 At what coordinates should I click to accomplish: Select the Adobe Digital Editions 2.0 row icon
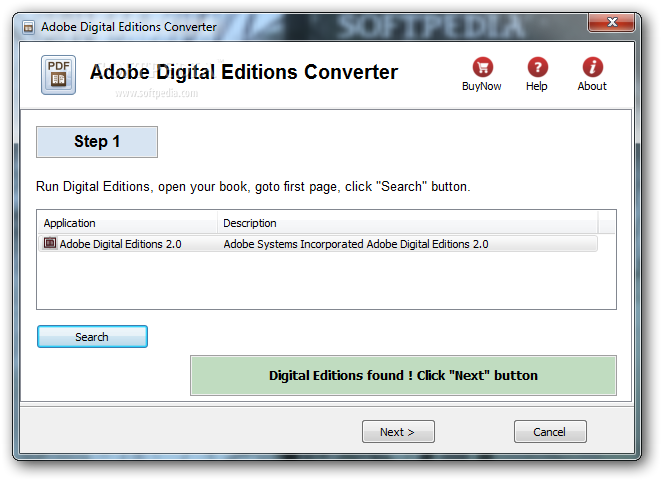point(50,243)
